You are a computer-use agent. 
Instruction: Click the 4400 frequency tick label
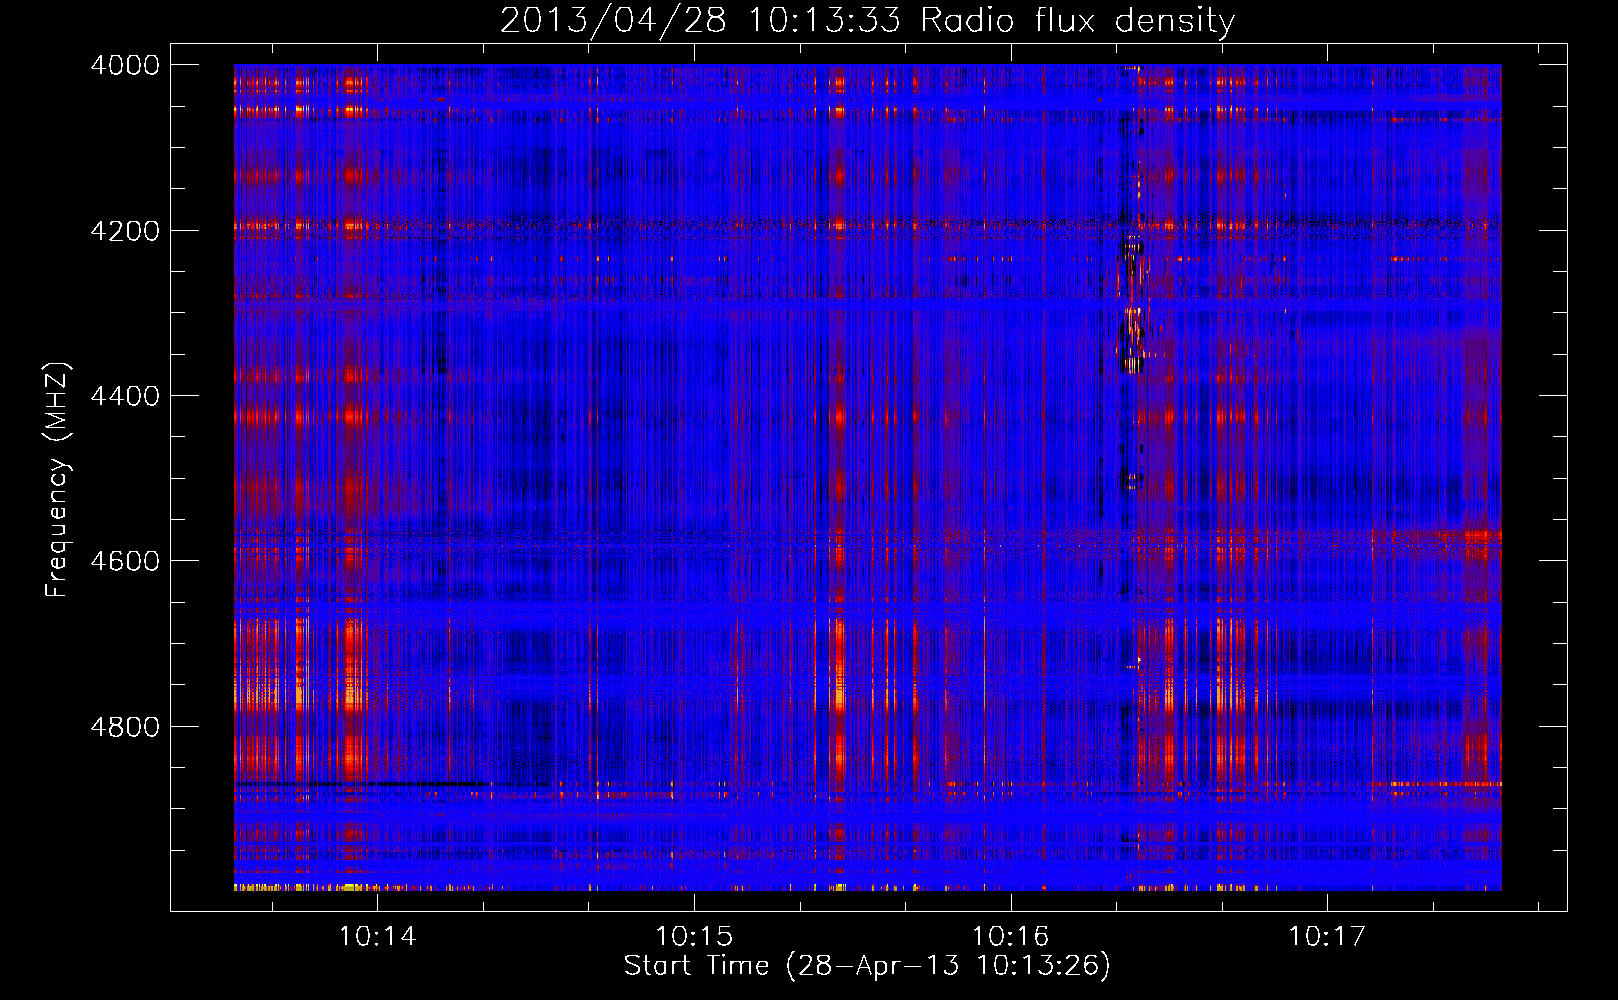click(125, 396)
